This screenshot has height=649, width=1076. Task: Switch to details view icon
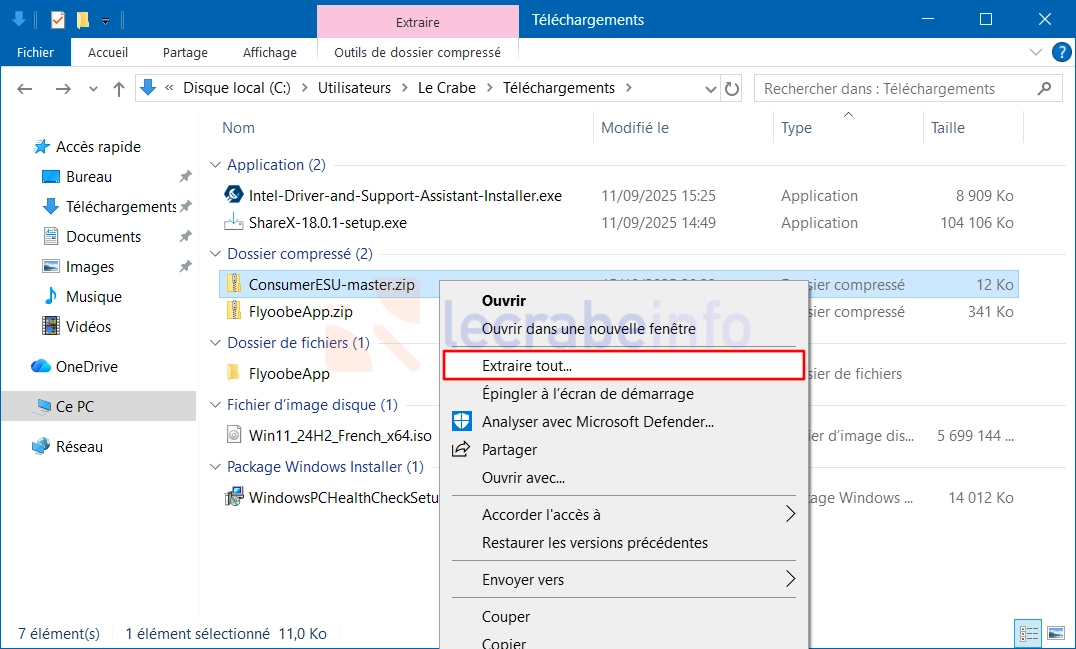pyautogui.click(x=1028, y=633)
